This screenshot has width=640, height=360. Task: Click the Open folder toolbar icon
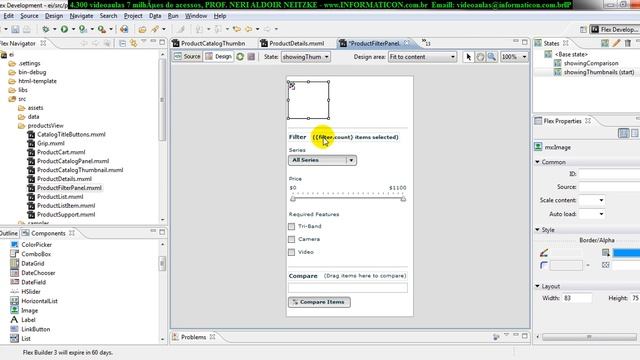tap(142, 29)
